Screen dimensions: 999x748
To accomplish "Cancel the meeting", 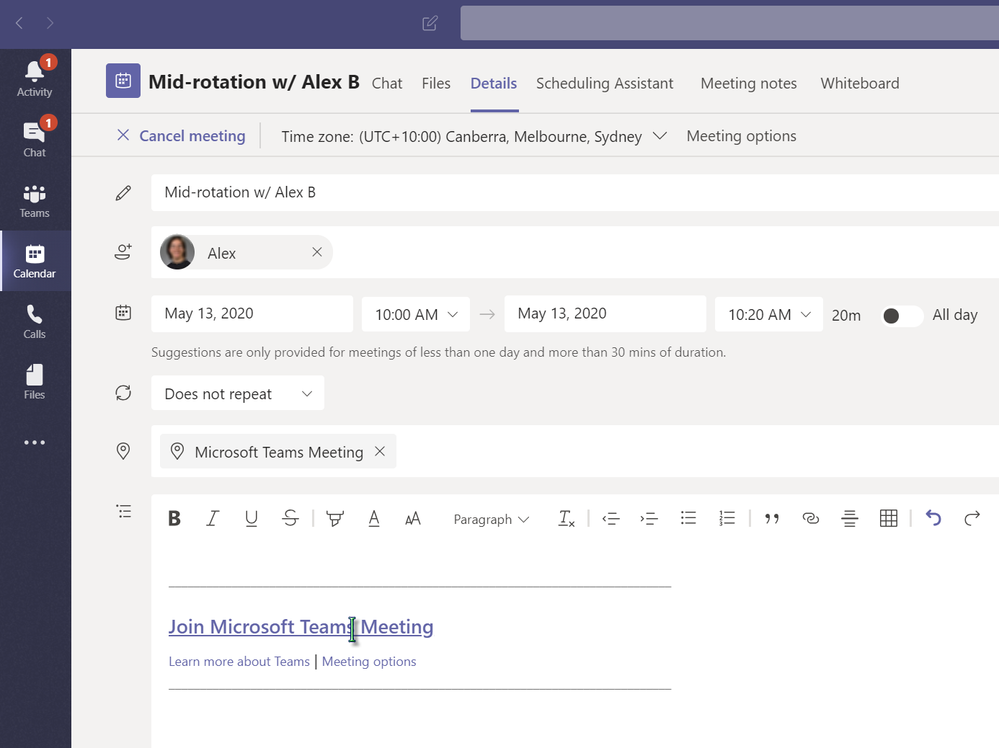I will [181, 136].
